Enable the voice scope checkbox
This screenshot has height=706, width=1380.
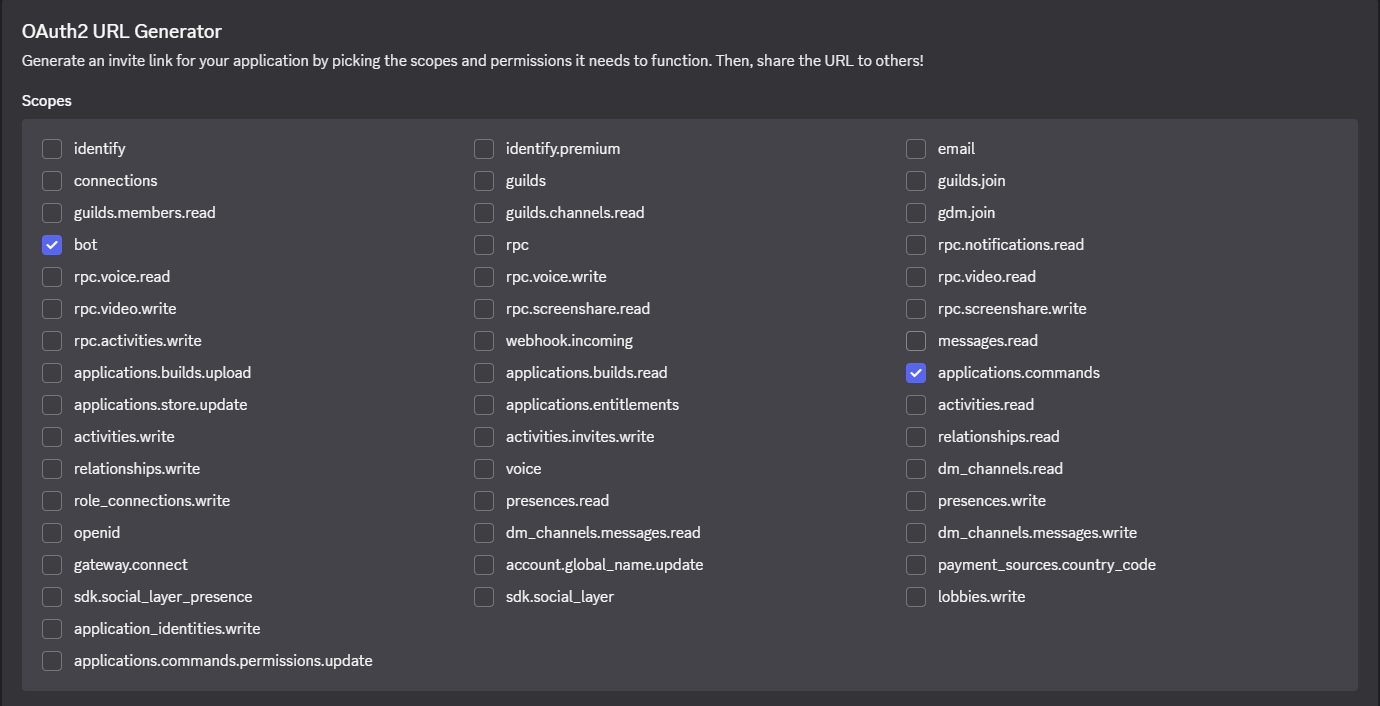(484, 469)
